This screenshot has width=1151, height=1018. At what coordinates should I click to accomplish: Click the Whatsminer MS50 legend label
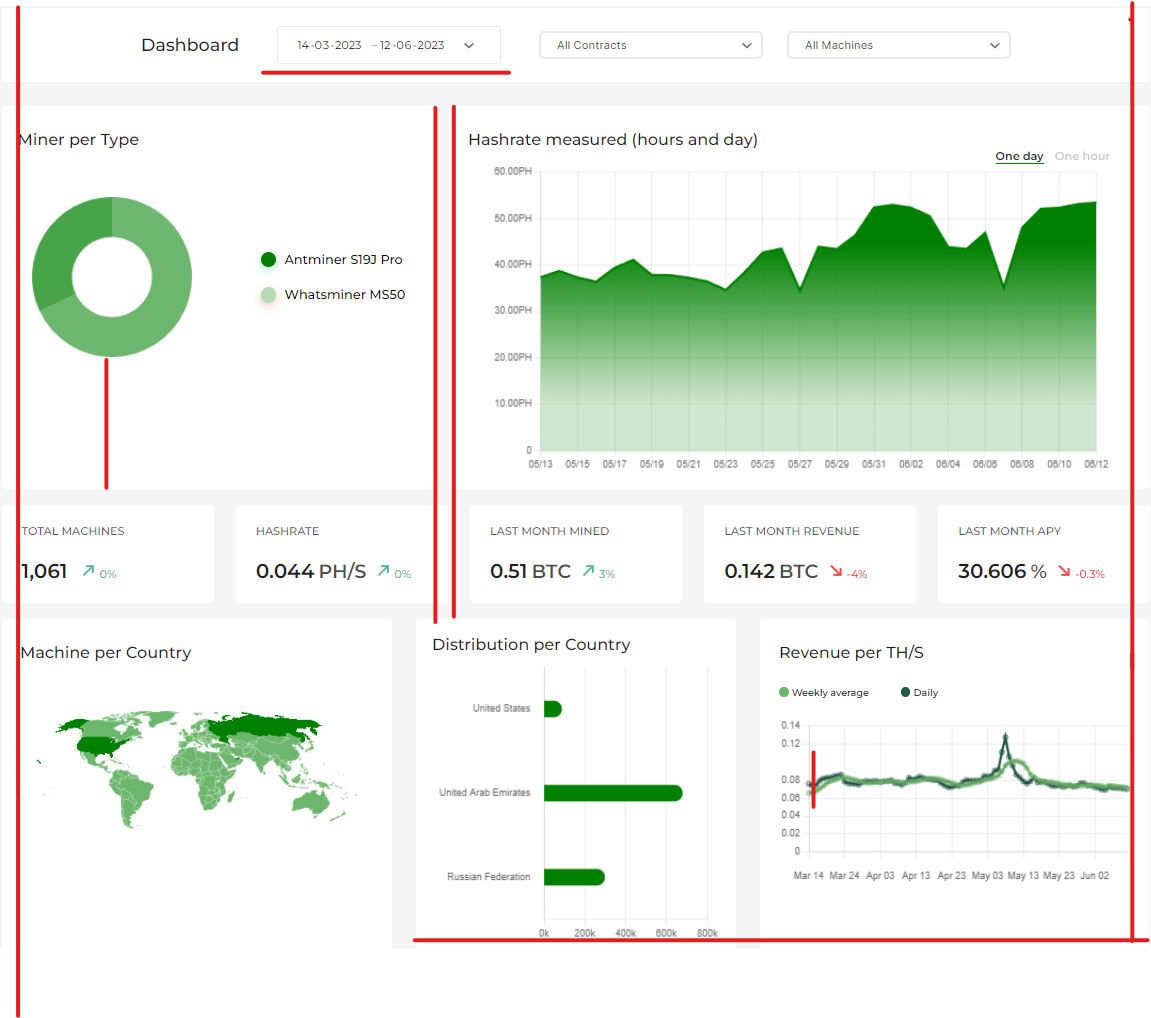[x=345, y=294]
